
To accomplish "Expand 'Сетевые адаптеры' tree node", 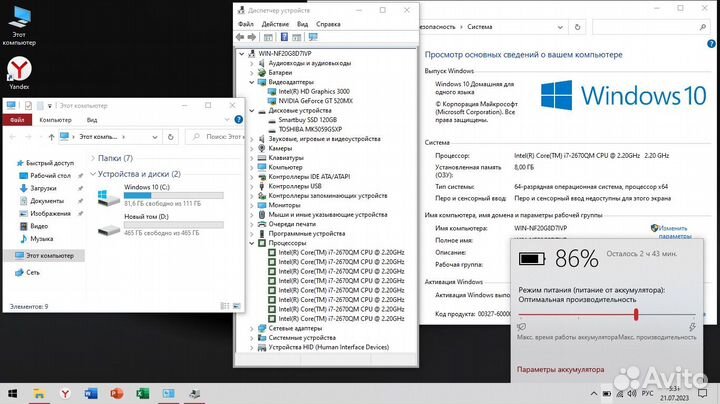I will pyautogui.click(x=252, y=328).
